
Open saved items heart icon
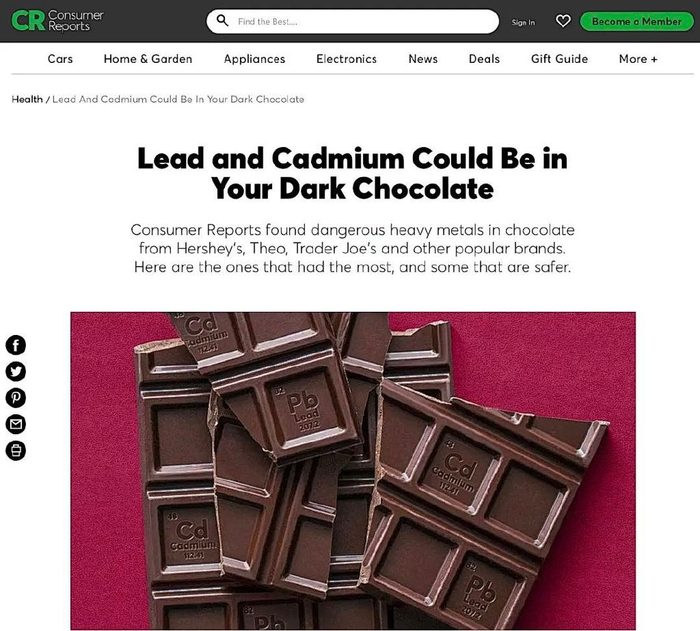tap(563, 21)
